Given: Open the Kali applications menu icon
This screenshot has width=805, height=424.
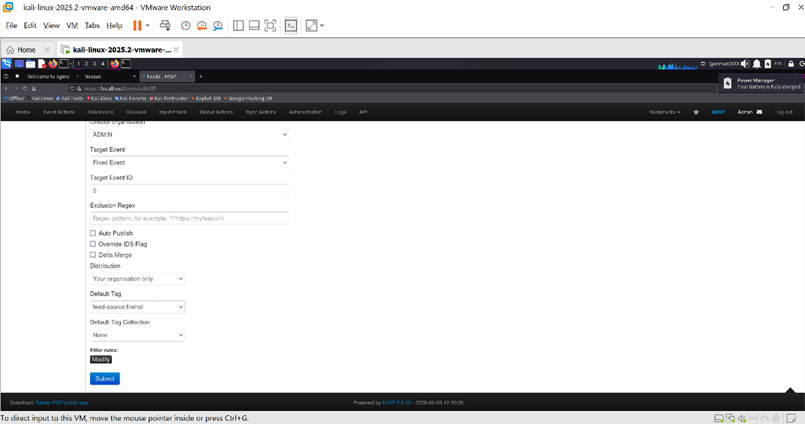Looking at the screenshot, I should pyautogui.click(x=6, y=64).
